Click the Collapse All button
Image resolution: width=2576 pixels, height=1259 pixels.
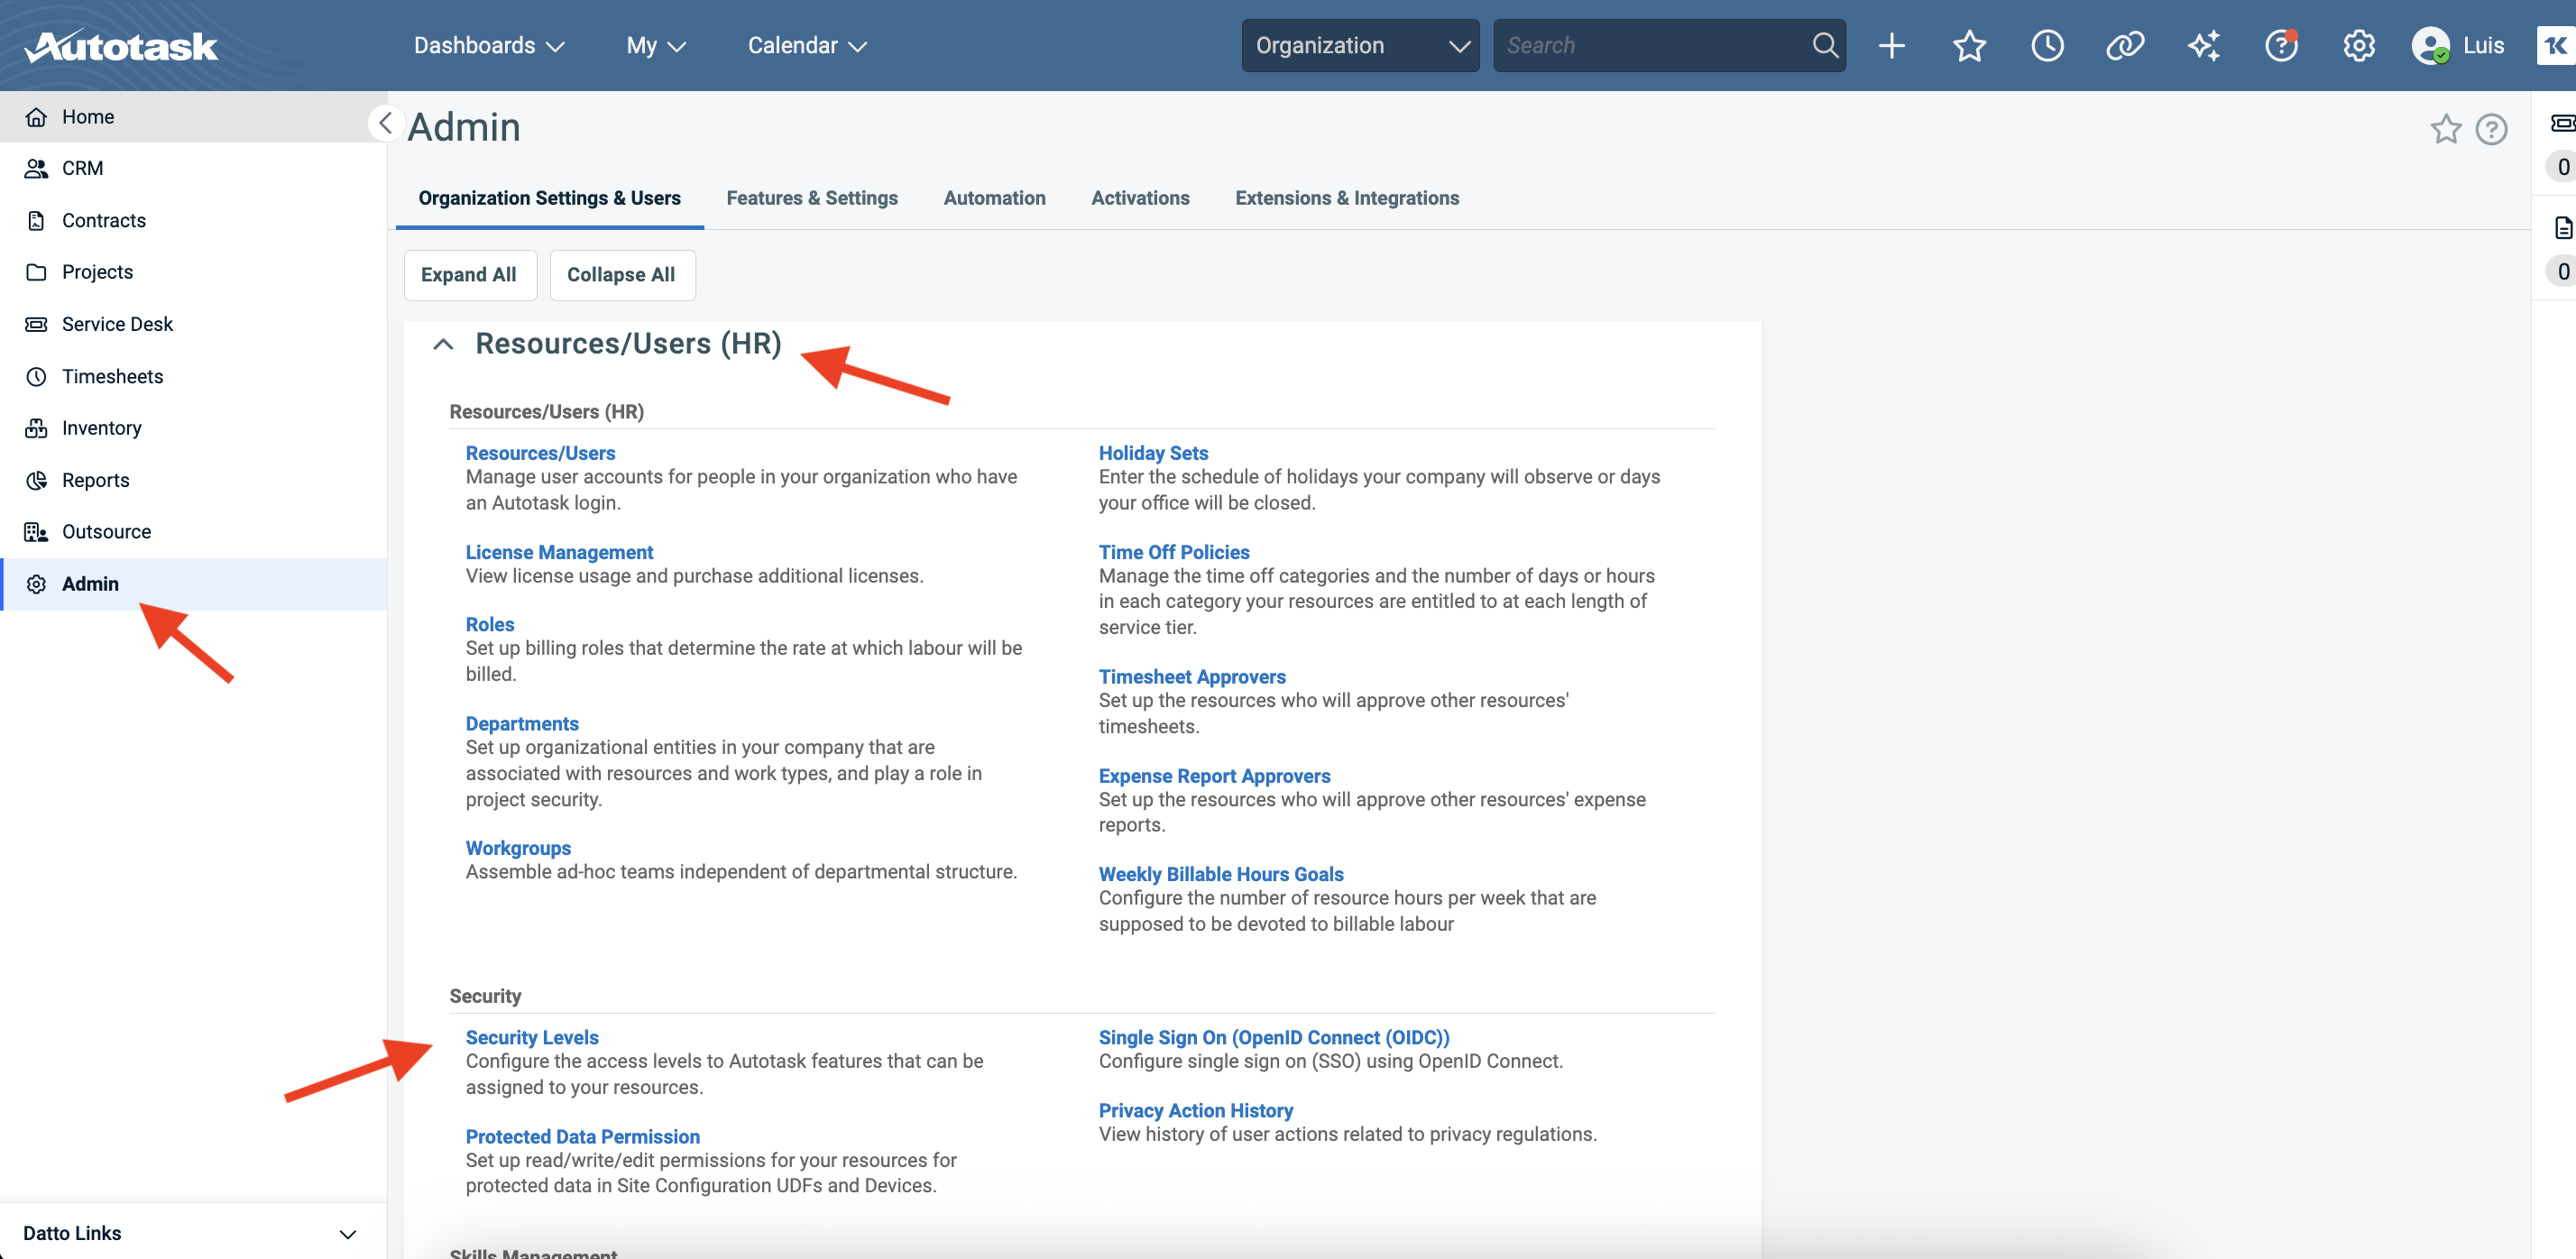coord(621,274)
